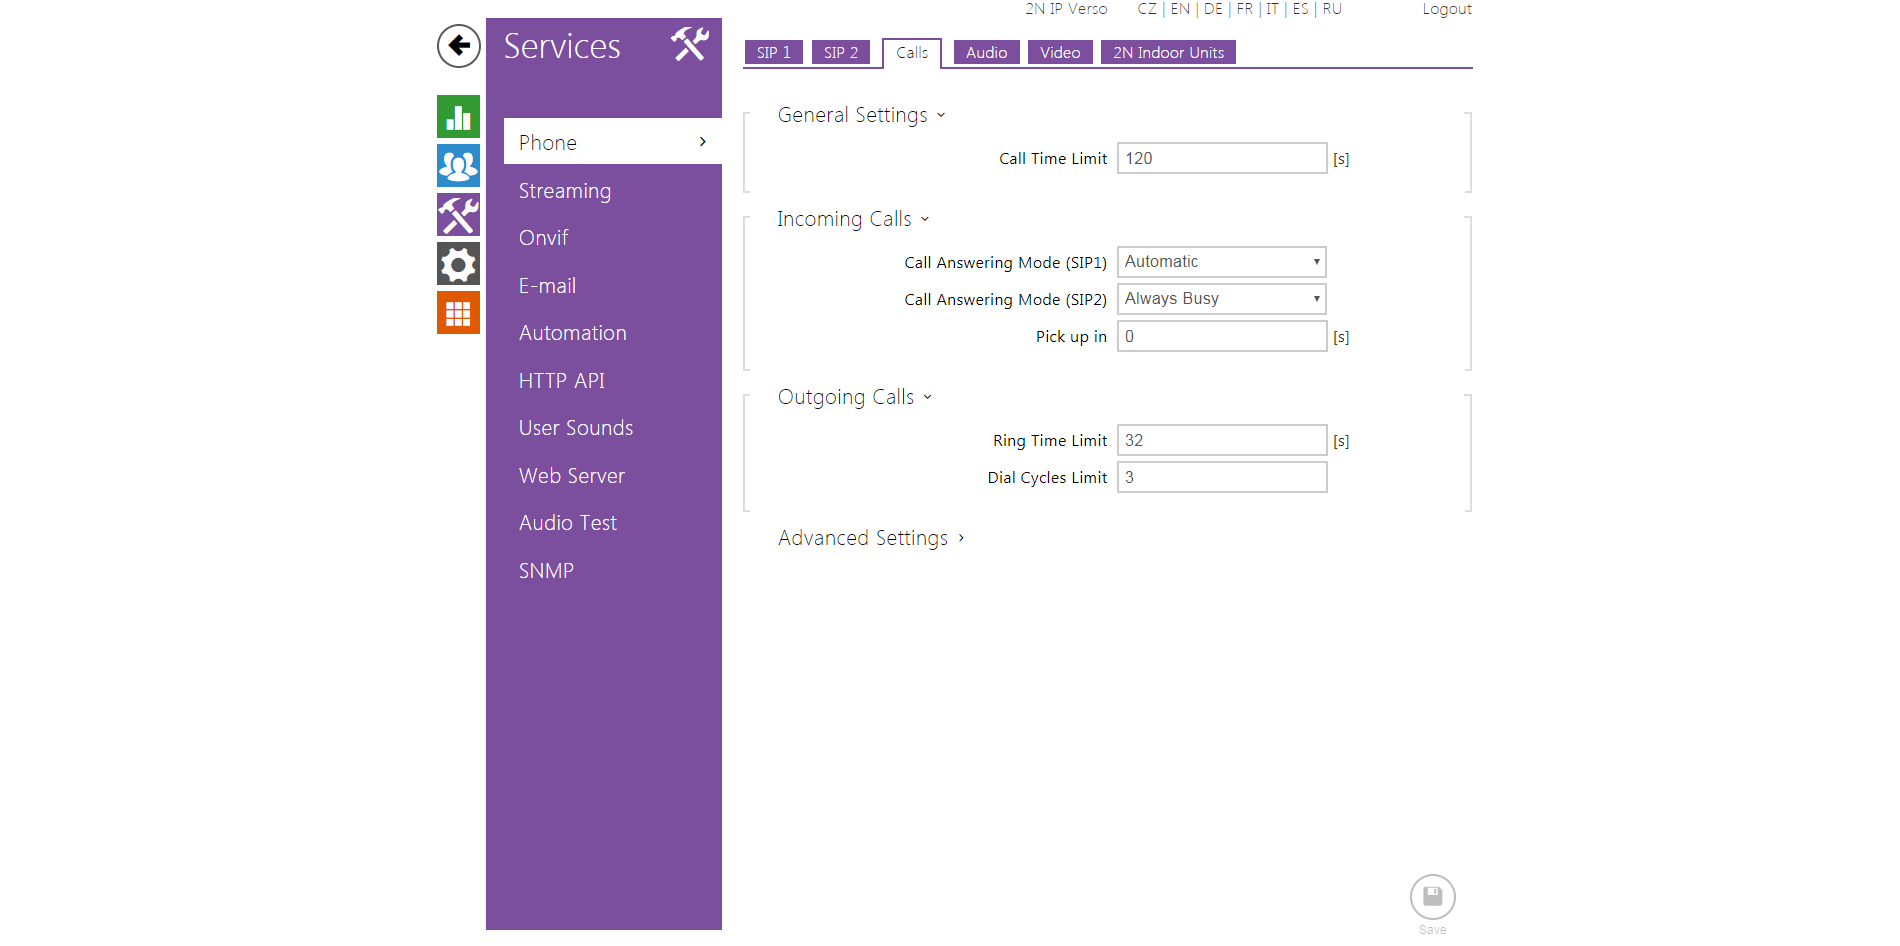Click the back arrow icon
1900x946 pixels.
pyautogui.click(x=458, y=46)
